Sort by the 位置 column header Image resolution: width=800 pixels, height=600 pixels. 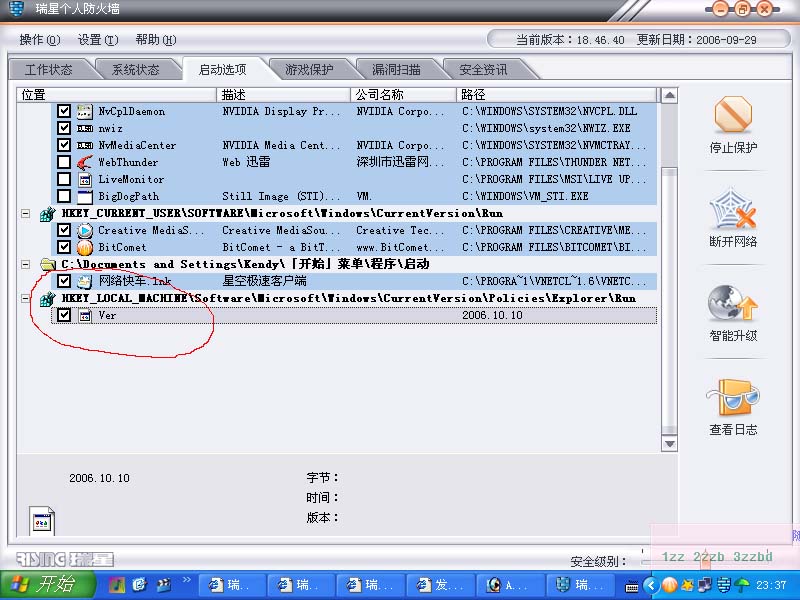[117, 95]
